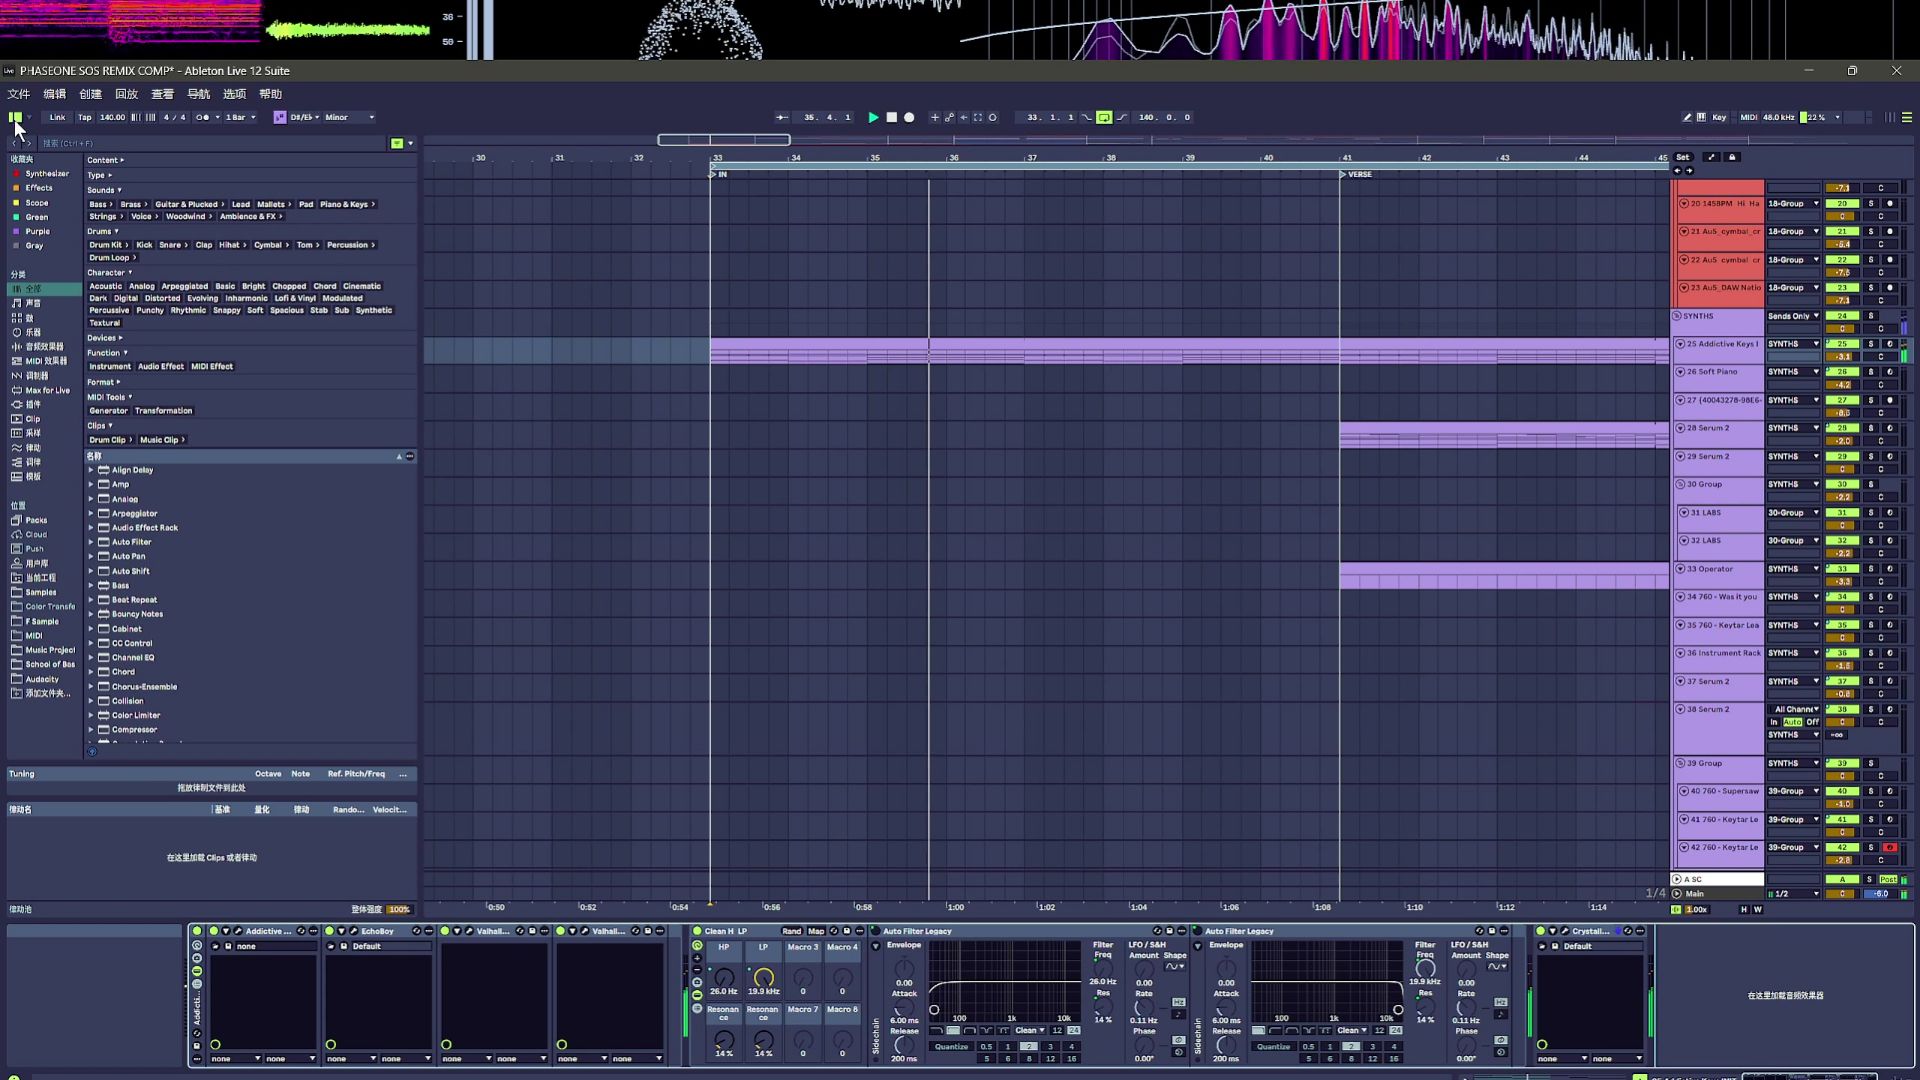Fold the SYNTHS group track
The width and height of the screenshot is (1920, 1080).
(1677, 316)
